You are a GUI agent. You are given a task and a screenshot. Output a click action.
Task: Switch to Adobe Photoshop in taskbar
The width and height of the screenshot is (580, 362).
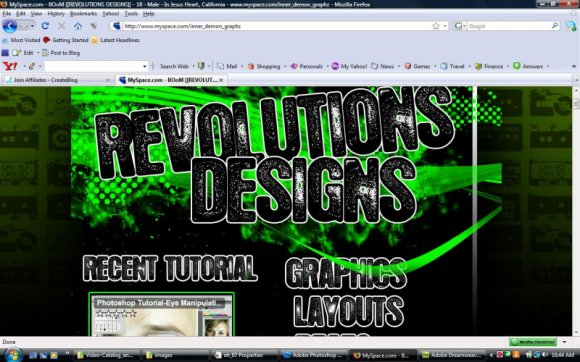click(313, 355)
